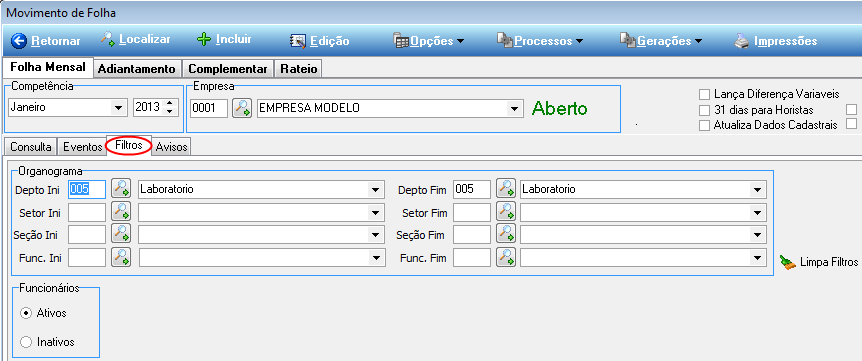Click the Impressões button label

tap(786, 41)
